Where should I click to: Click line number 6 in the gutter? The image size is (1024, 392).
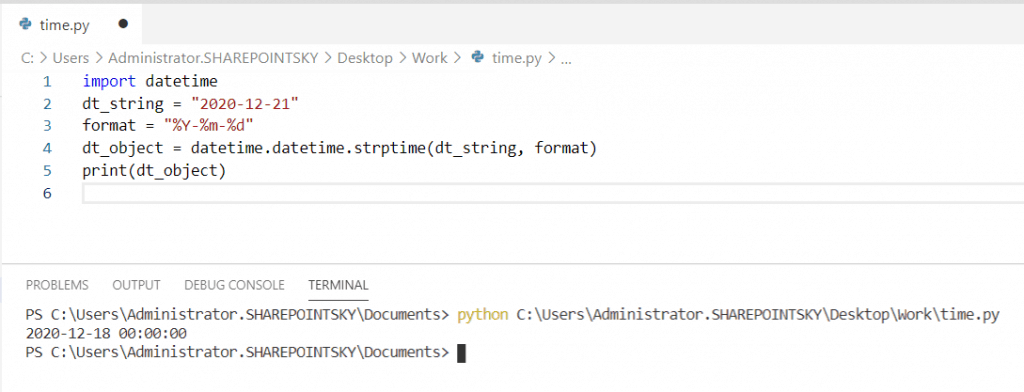click(46, 193)
